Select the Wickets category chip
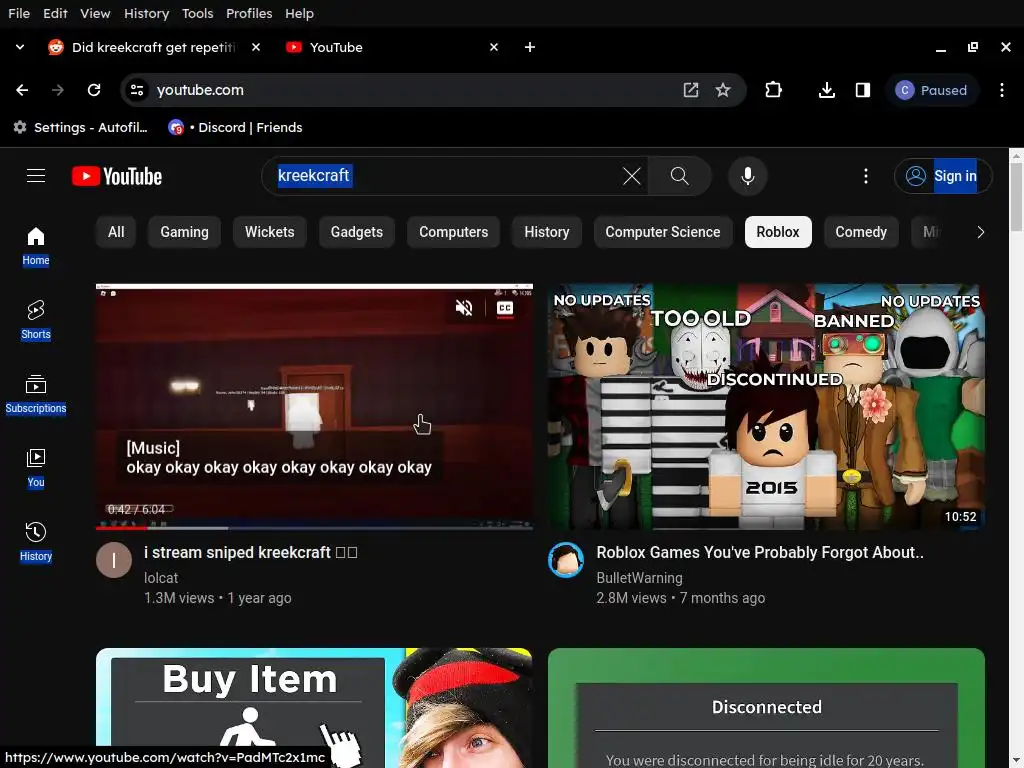 pos(269,232)
